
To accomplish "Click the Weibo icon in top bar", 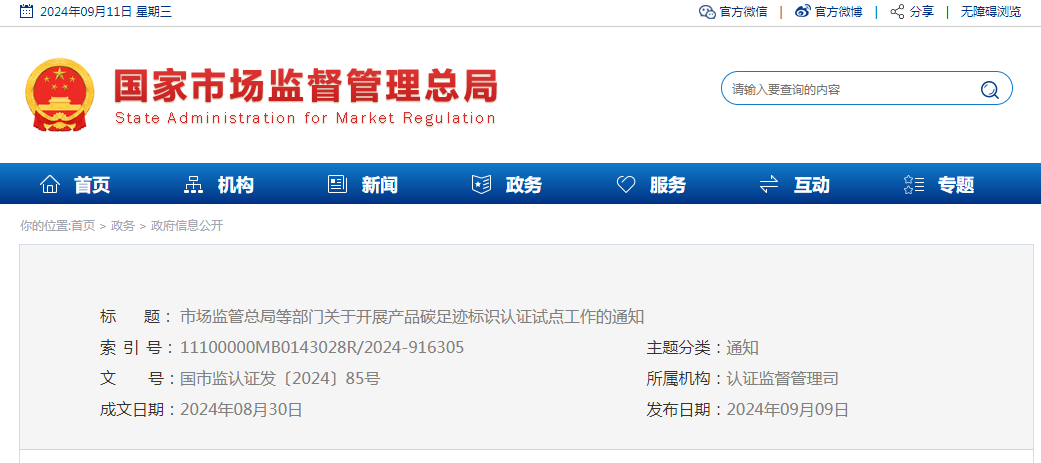I will (x=803, y=11).
